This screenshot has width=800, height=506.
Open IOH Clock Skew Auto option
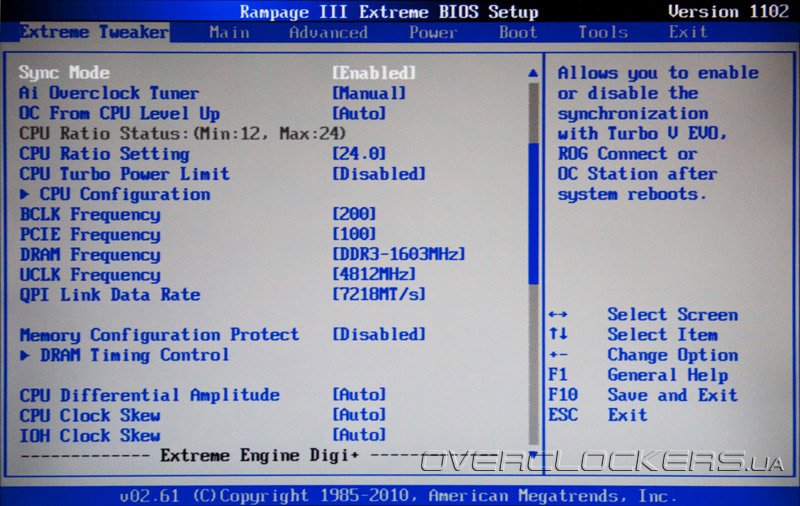pos(359,435)
